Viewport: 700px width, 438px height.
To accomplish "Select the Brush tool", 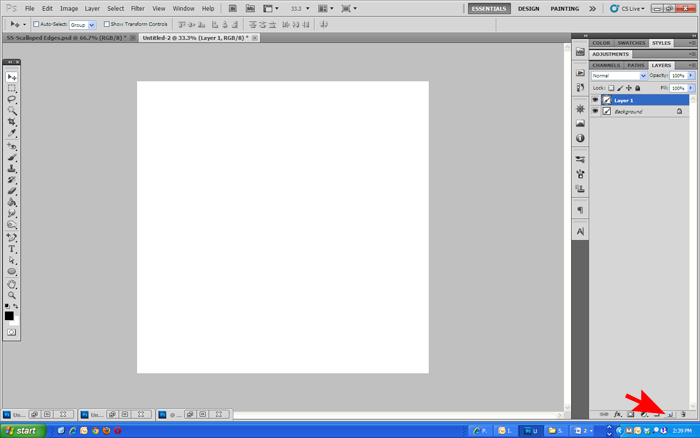I will coord(12,158).
